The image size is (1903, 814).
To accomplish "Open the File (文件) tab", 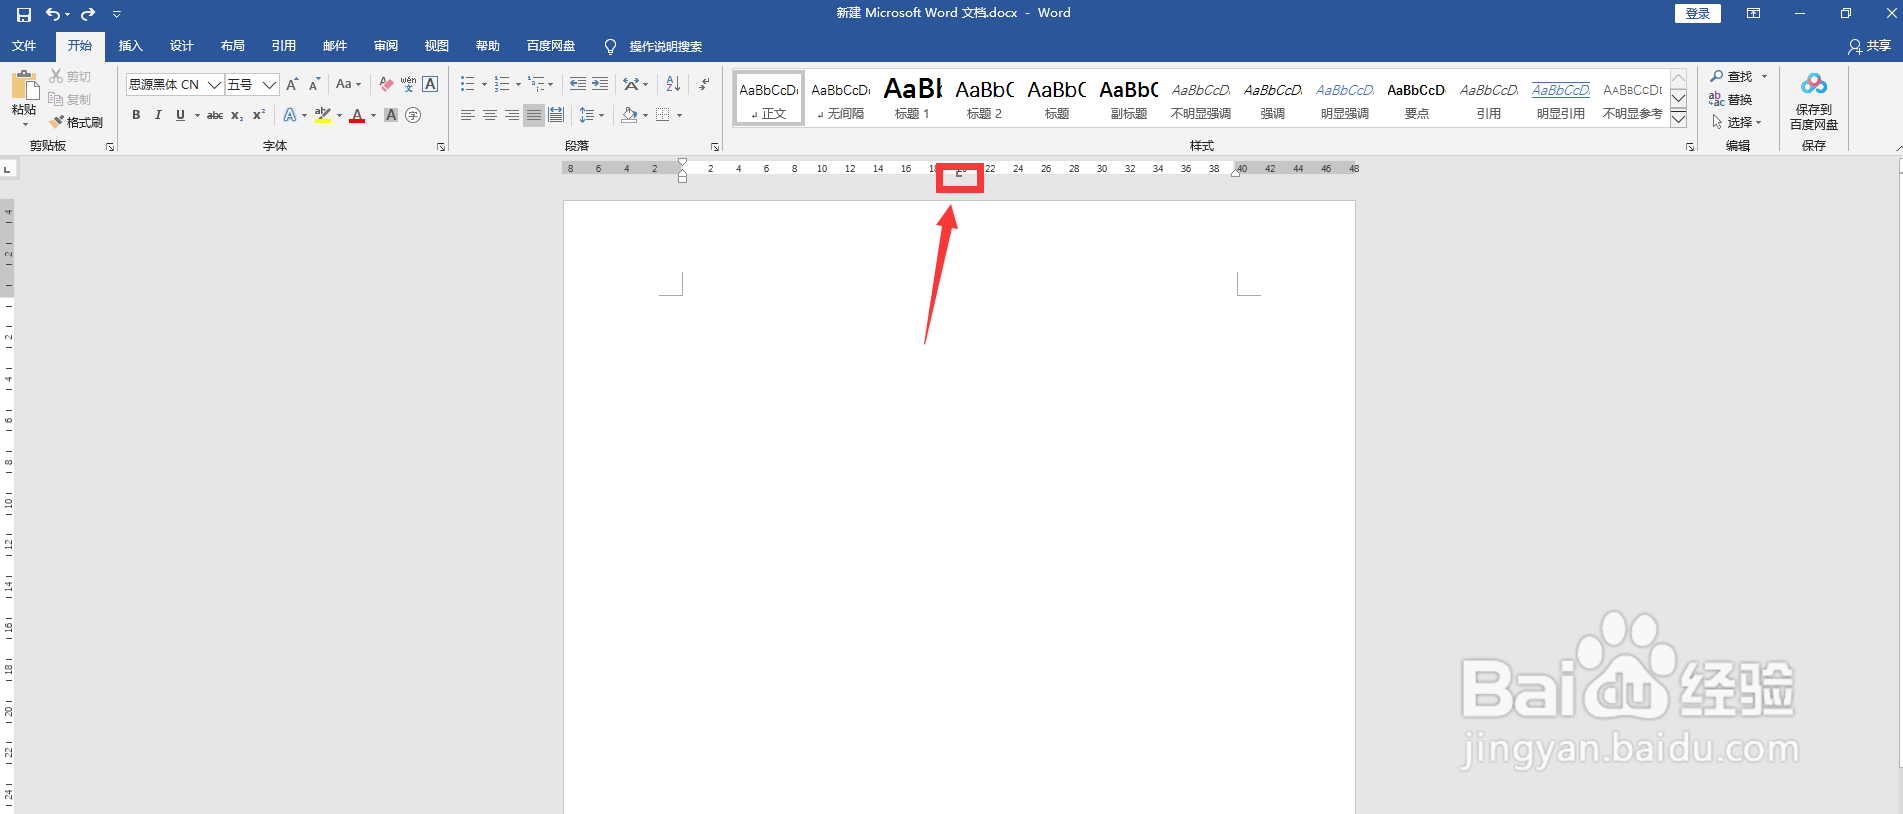I will (x=24, y=46).
